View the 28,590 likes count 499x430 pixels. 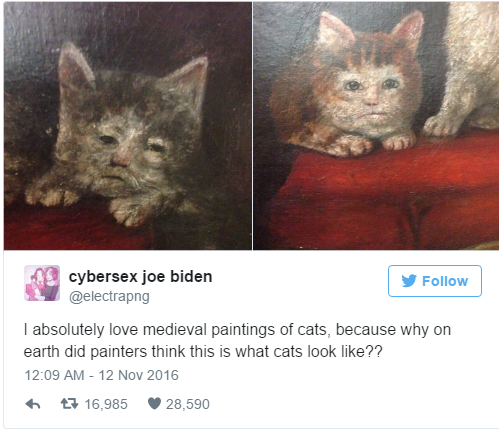[188, 404]
